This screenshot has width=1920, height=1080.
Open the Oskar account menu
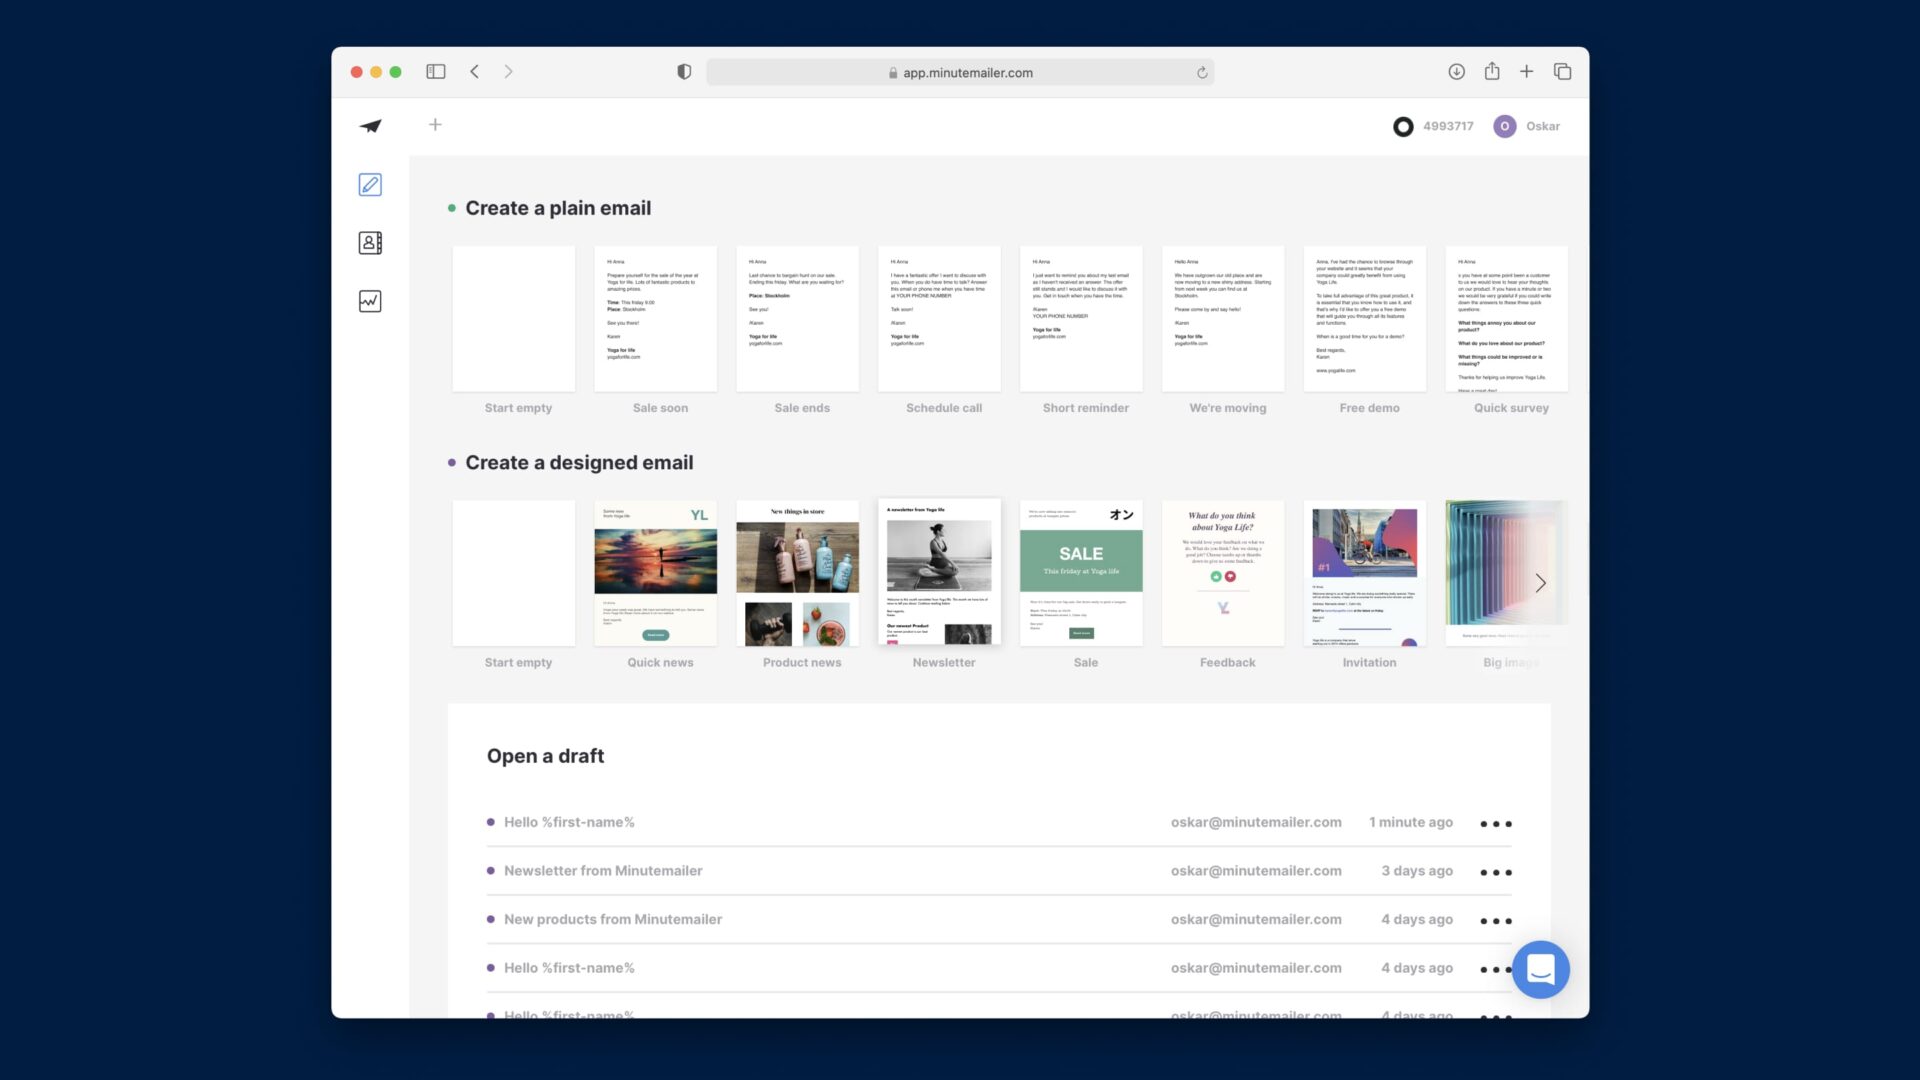point(1528,126)
